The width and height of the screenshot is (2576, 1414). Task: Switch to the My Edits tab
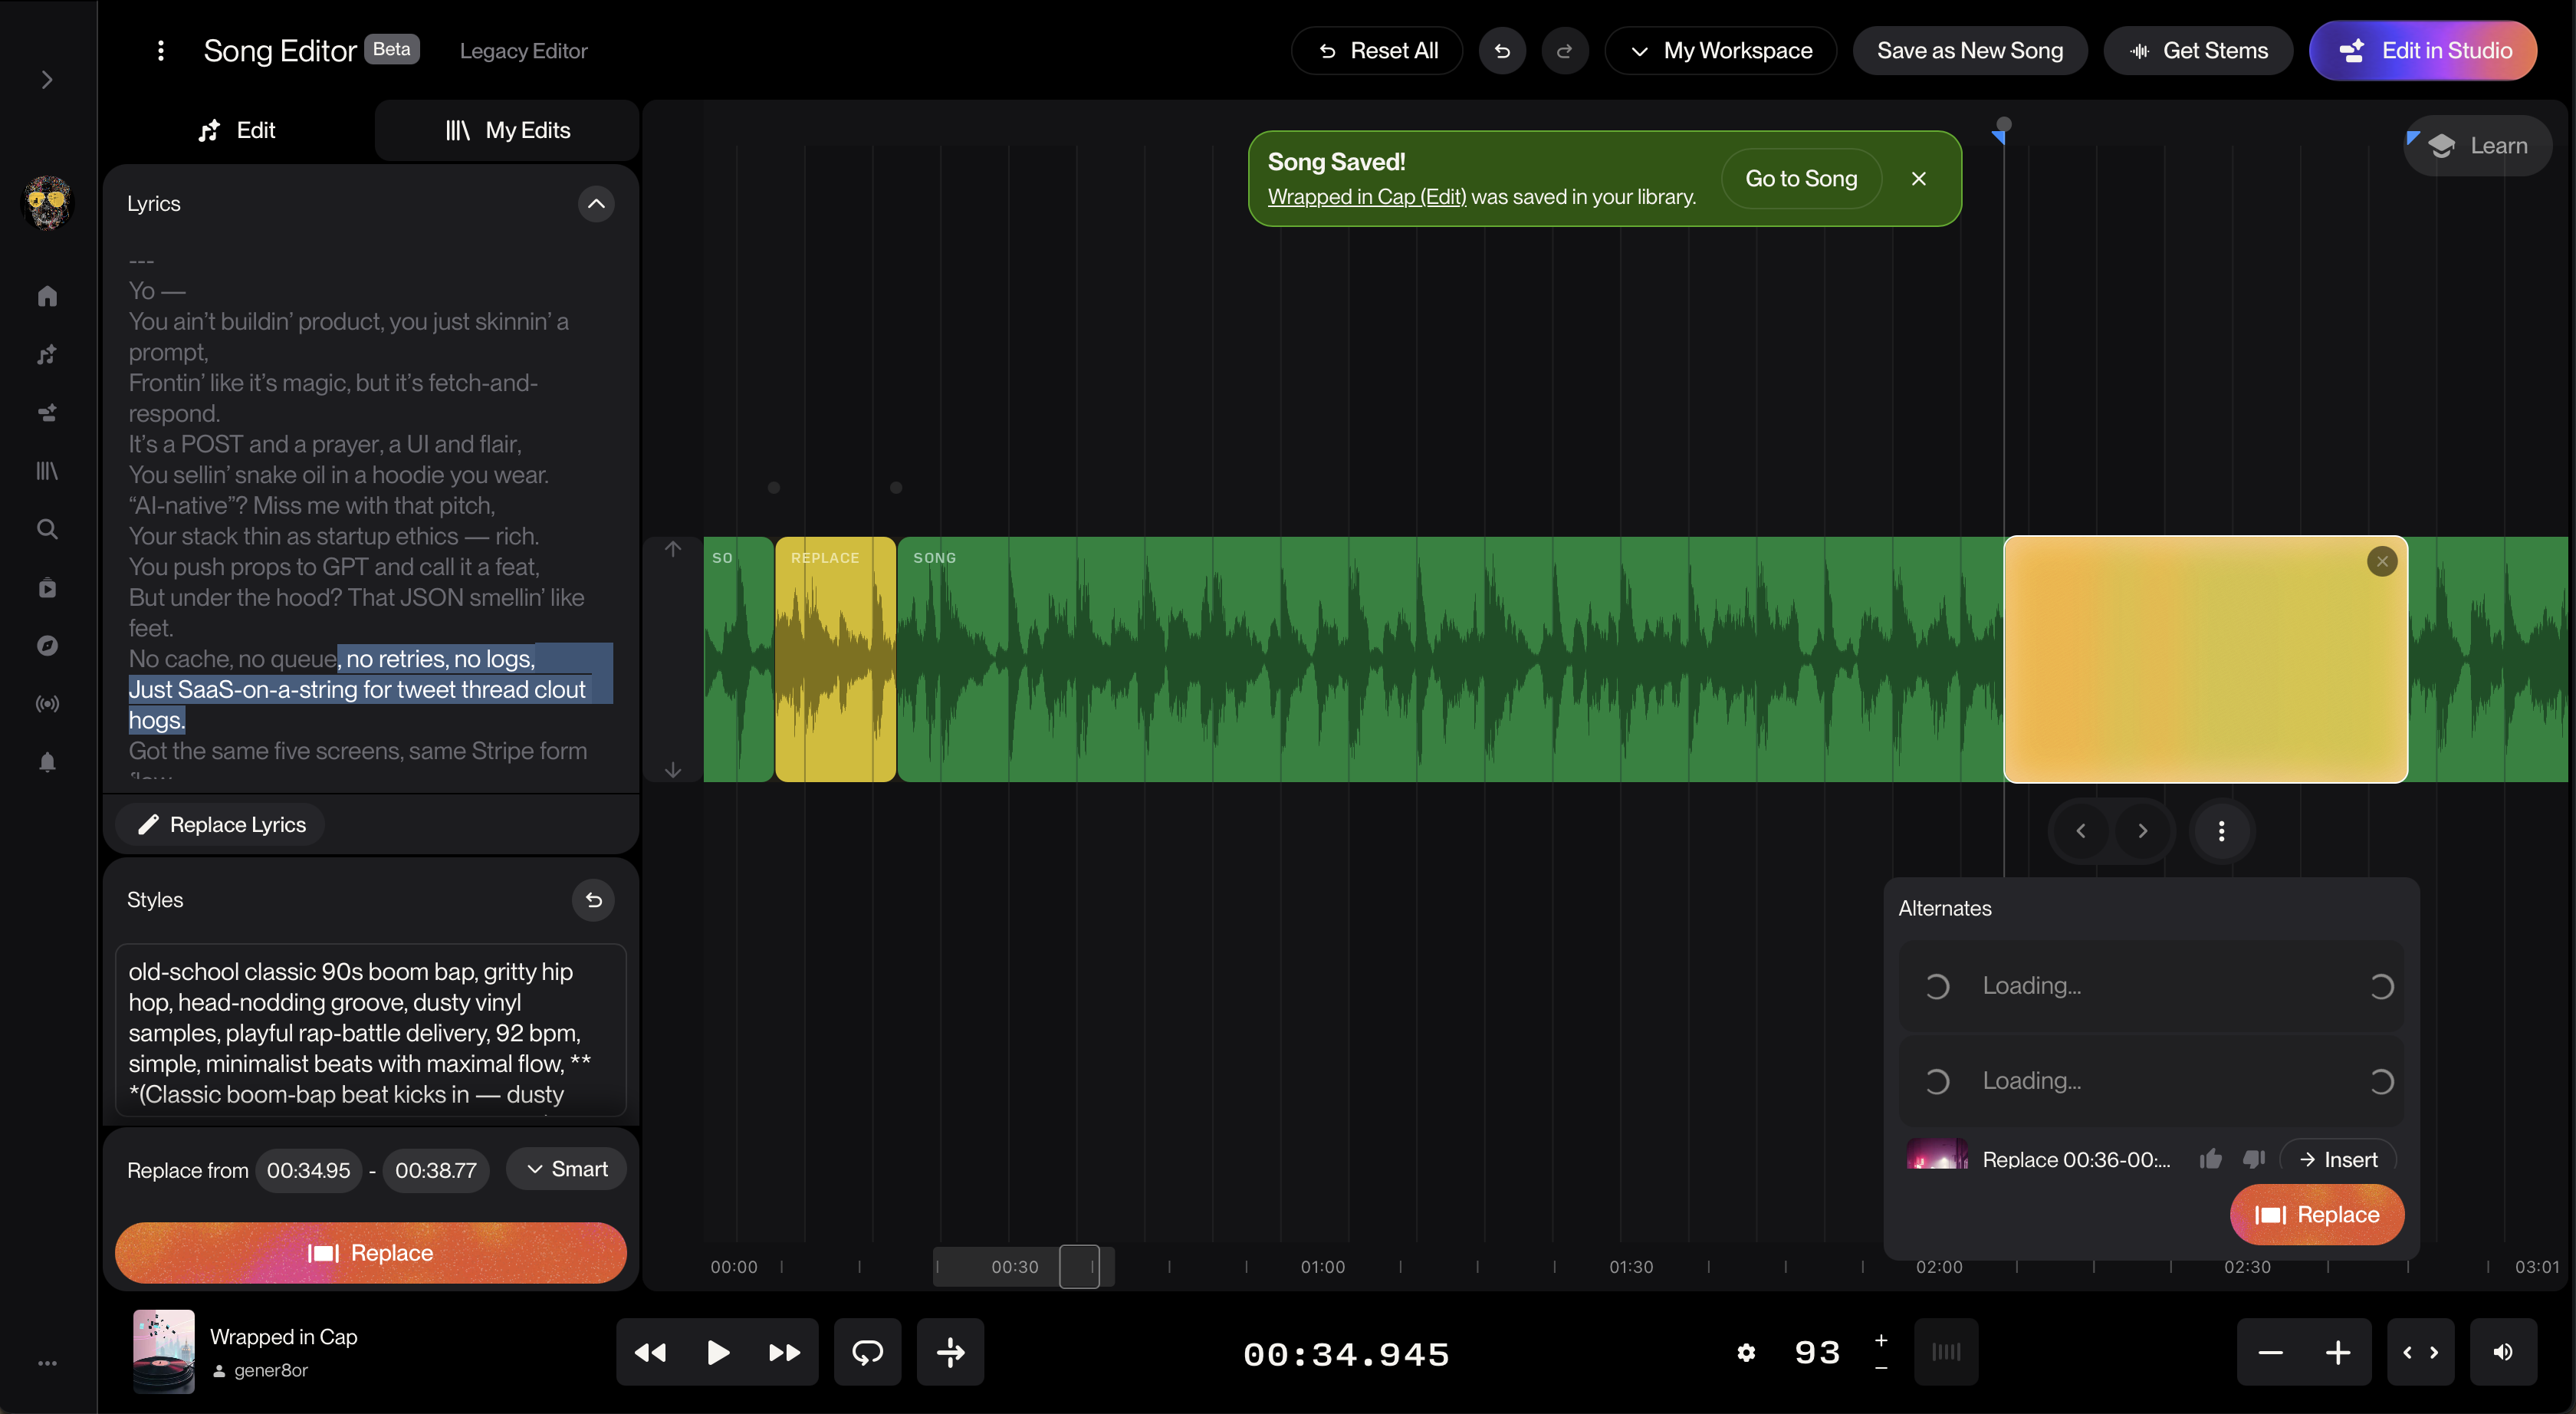pos(507,130)
